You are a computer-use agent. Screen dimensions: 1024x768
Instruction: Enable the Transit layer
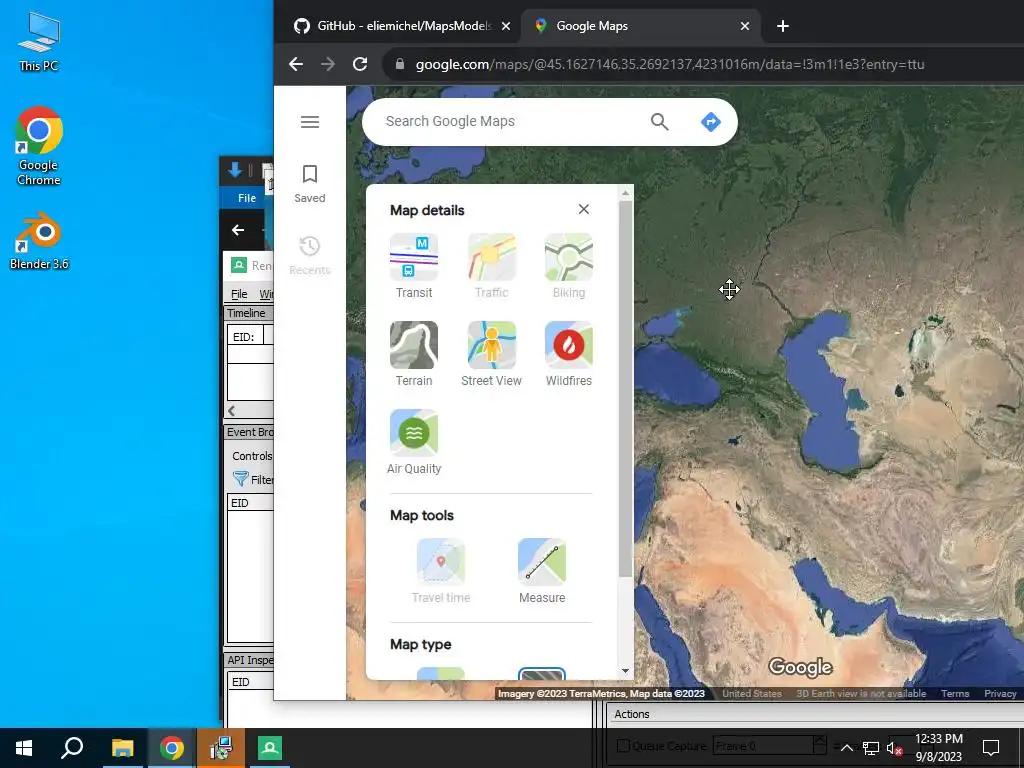(414, 266)
